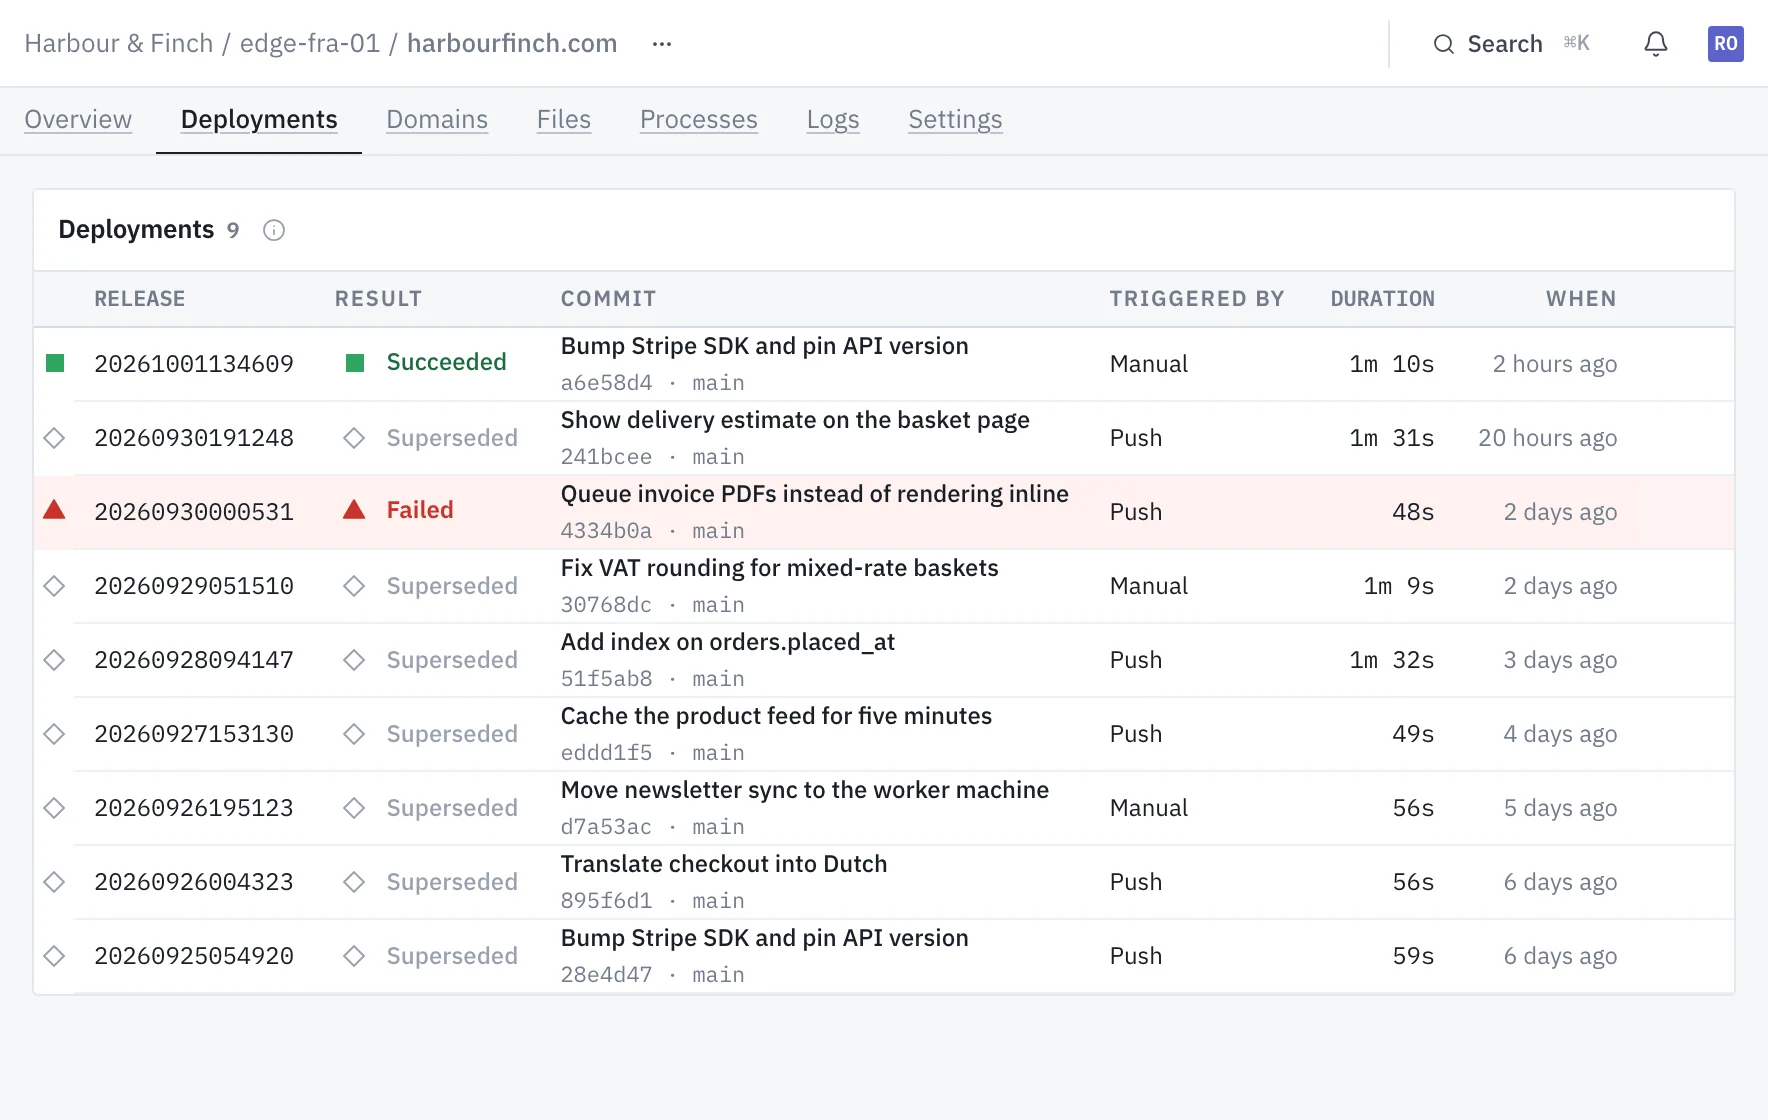
Task: Open the three-dots breadcrumb menu
Action: click(x=662, y=44)
